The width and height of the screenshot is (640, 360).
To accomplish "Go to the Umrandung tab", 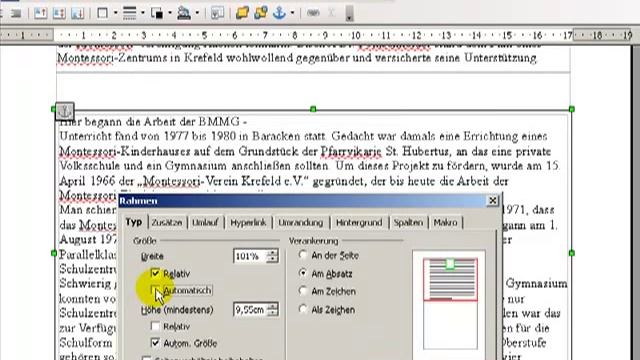I will pos(301,222).
